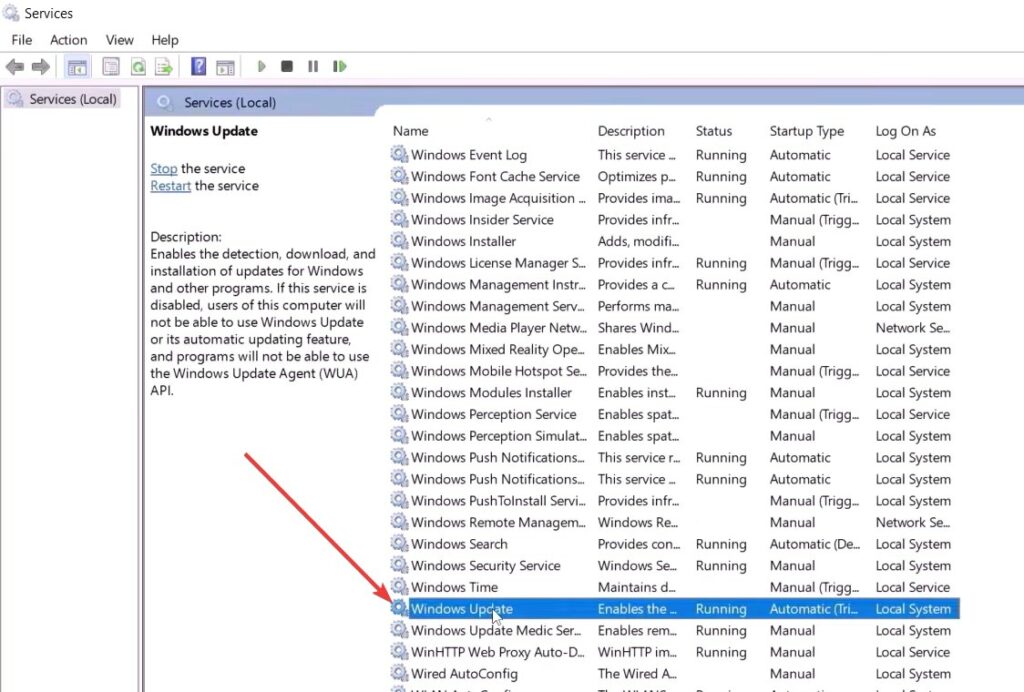
Task: Click the Start Service play icon
Action: (262, 67)
